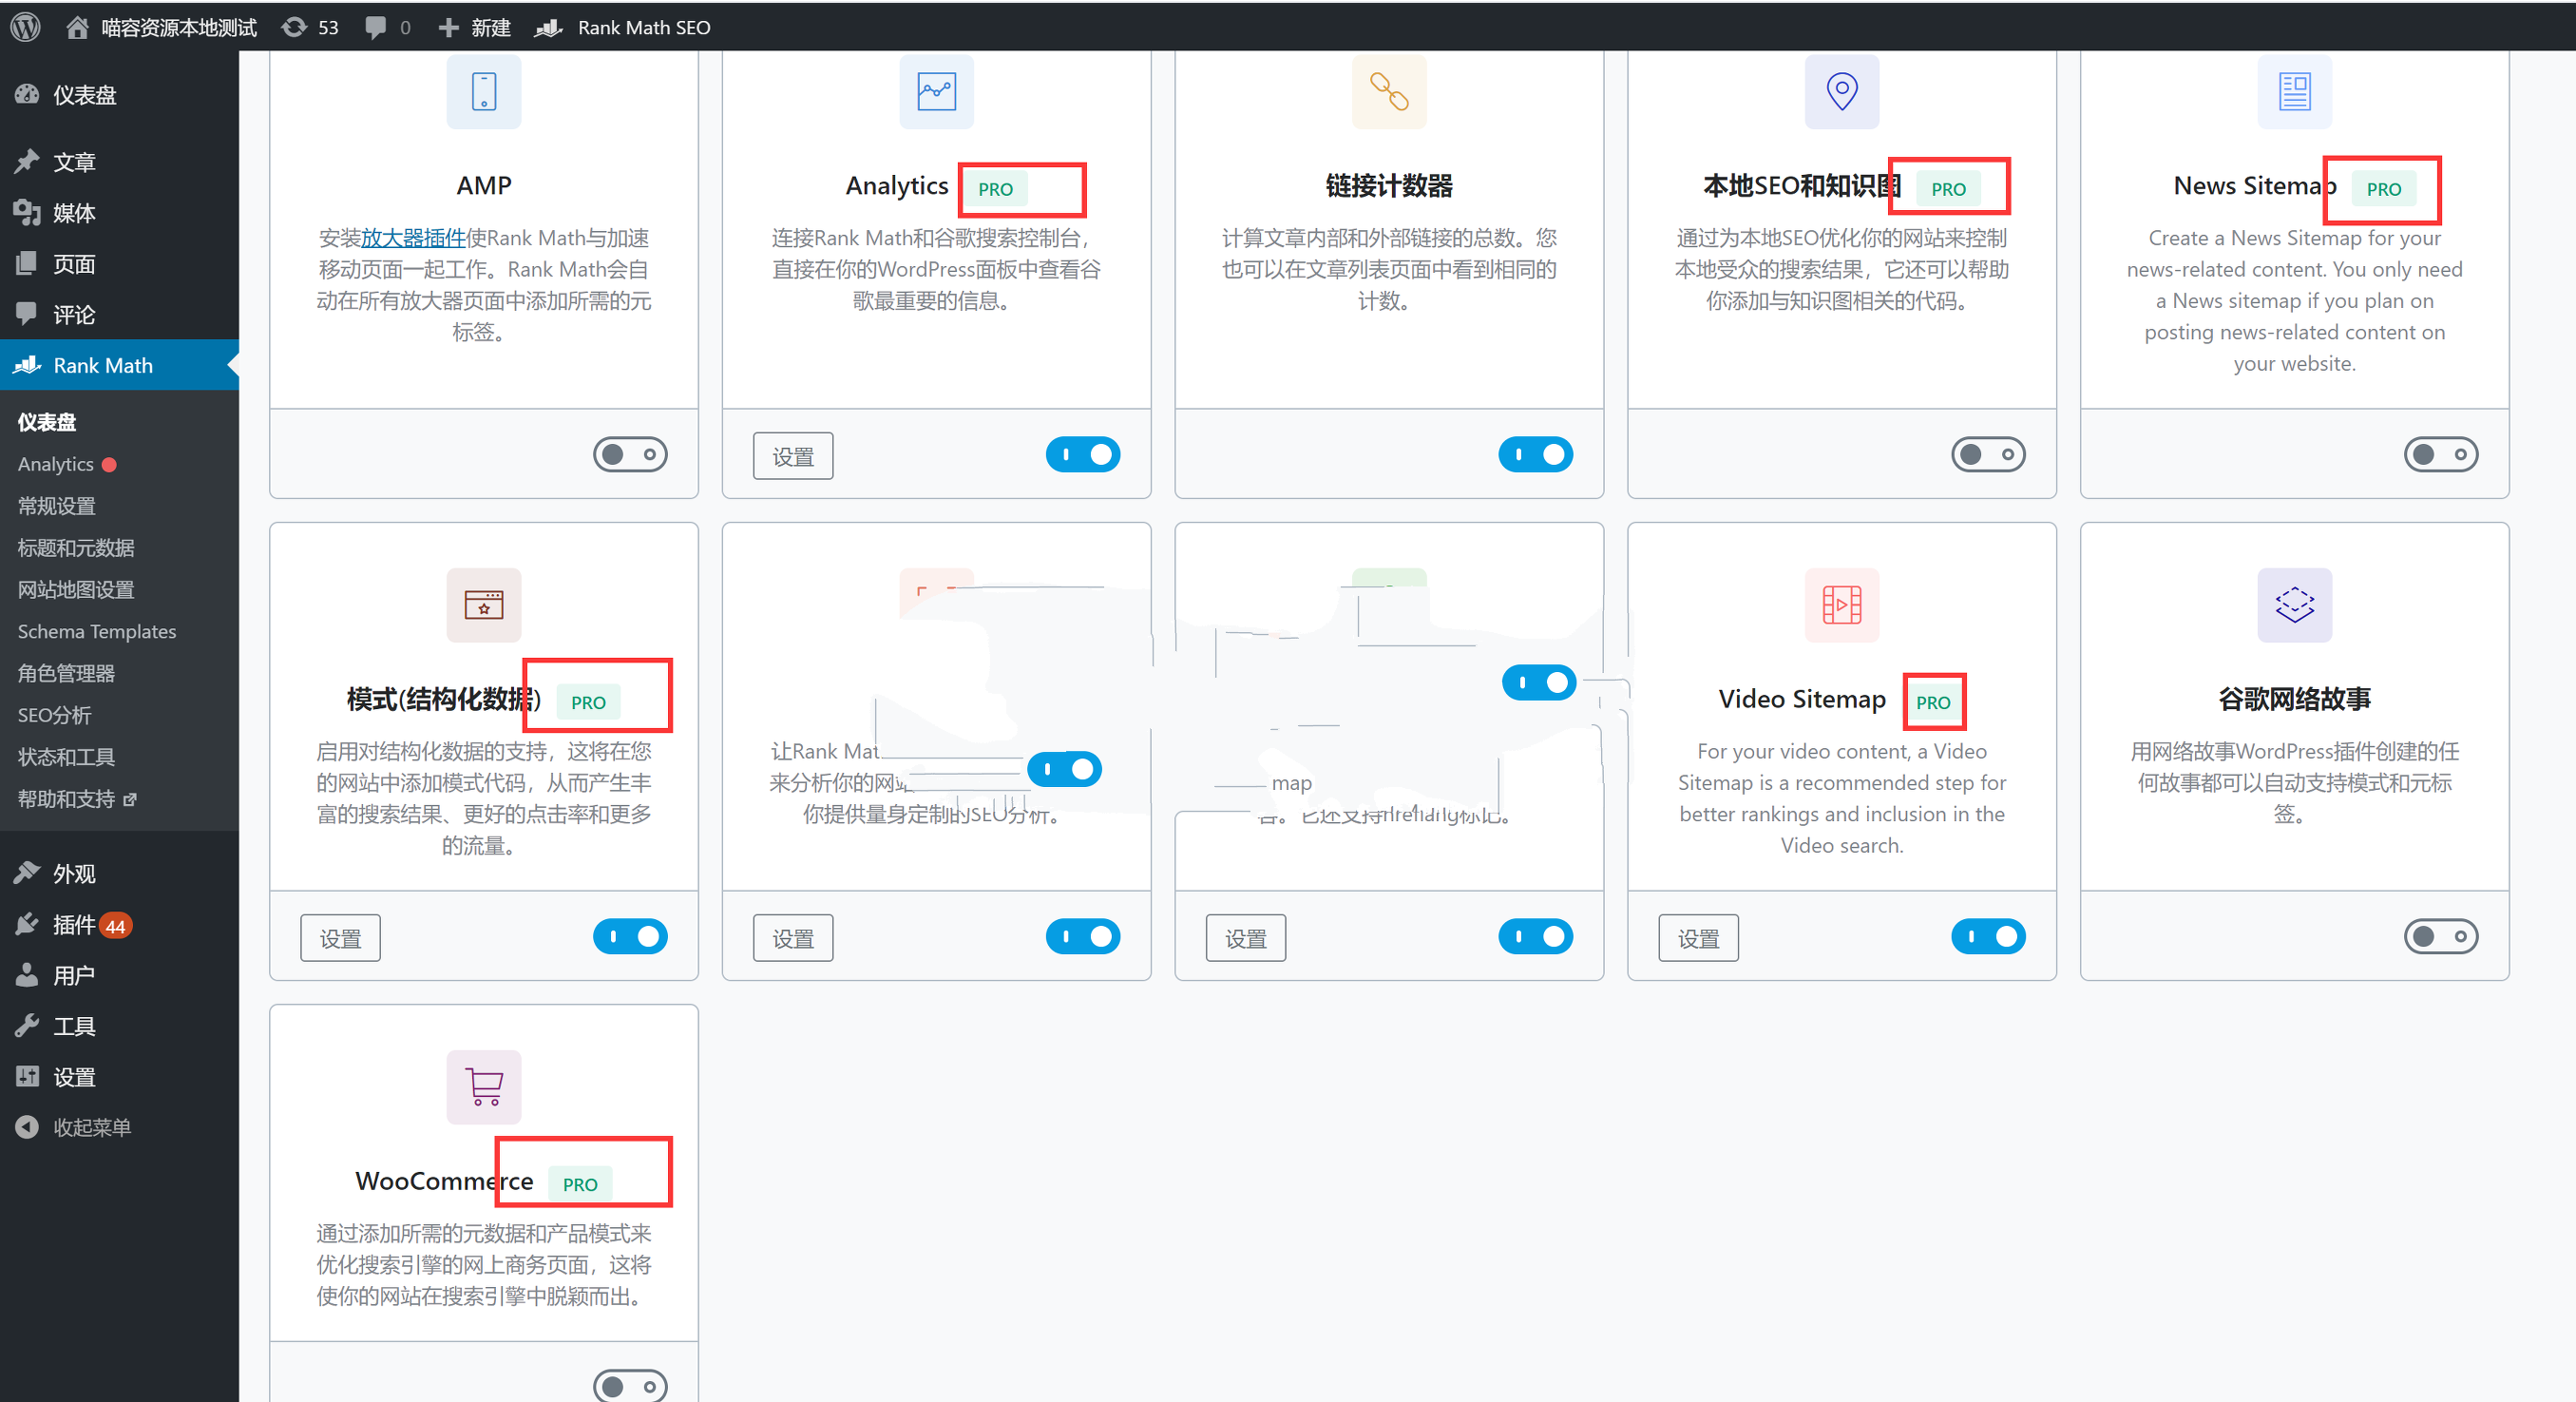Click 设置 button on Video Sitemap card

click(1698, 938)
